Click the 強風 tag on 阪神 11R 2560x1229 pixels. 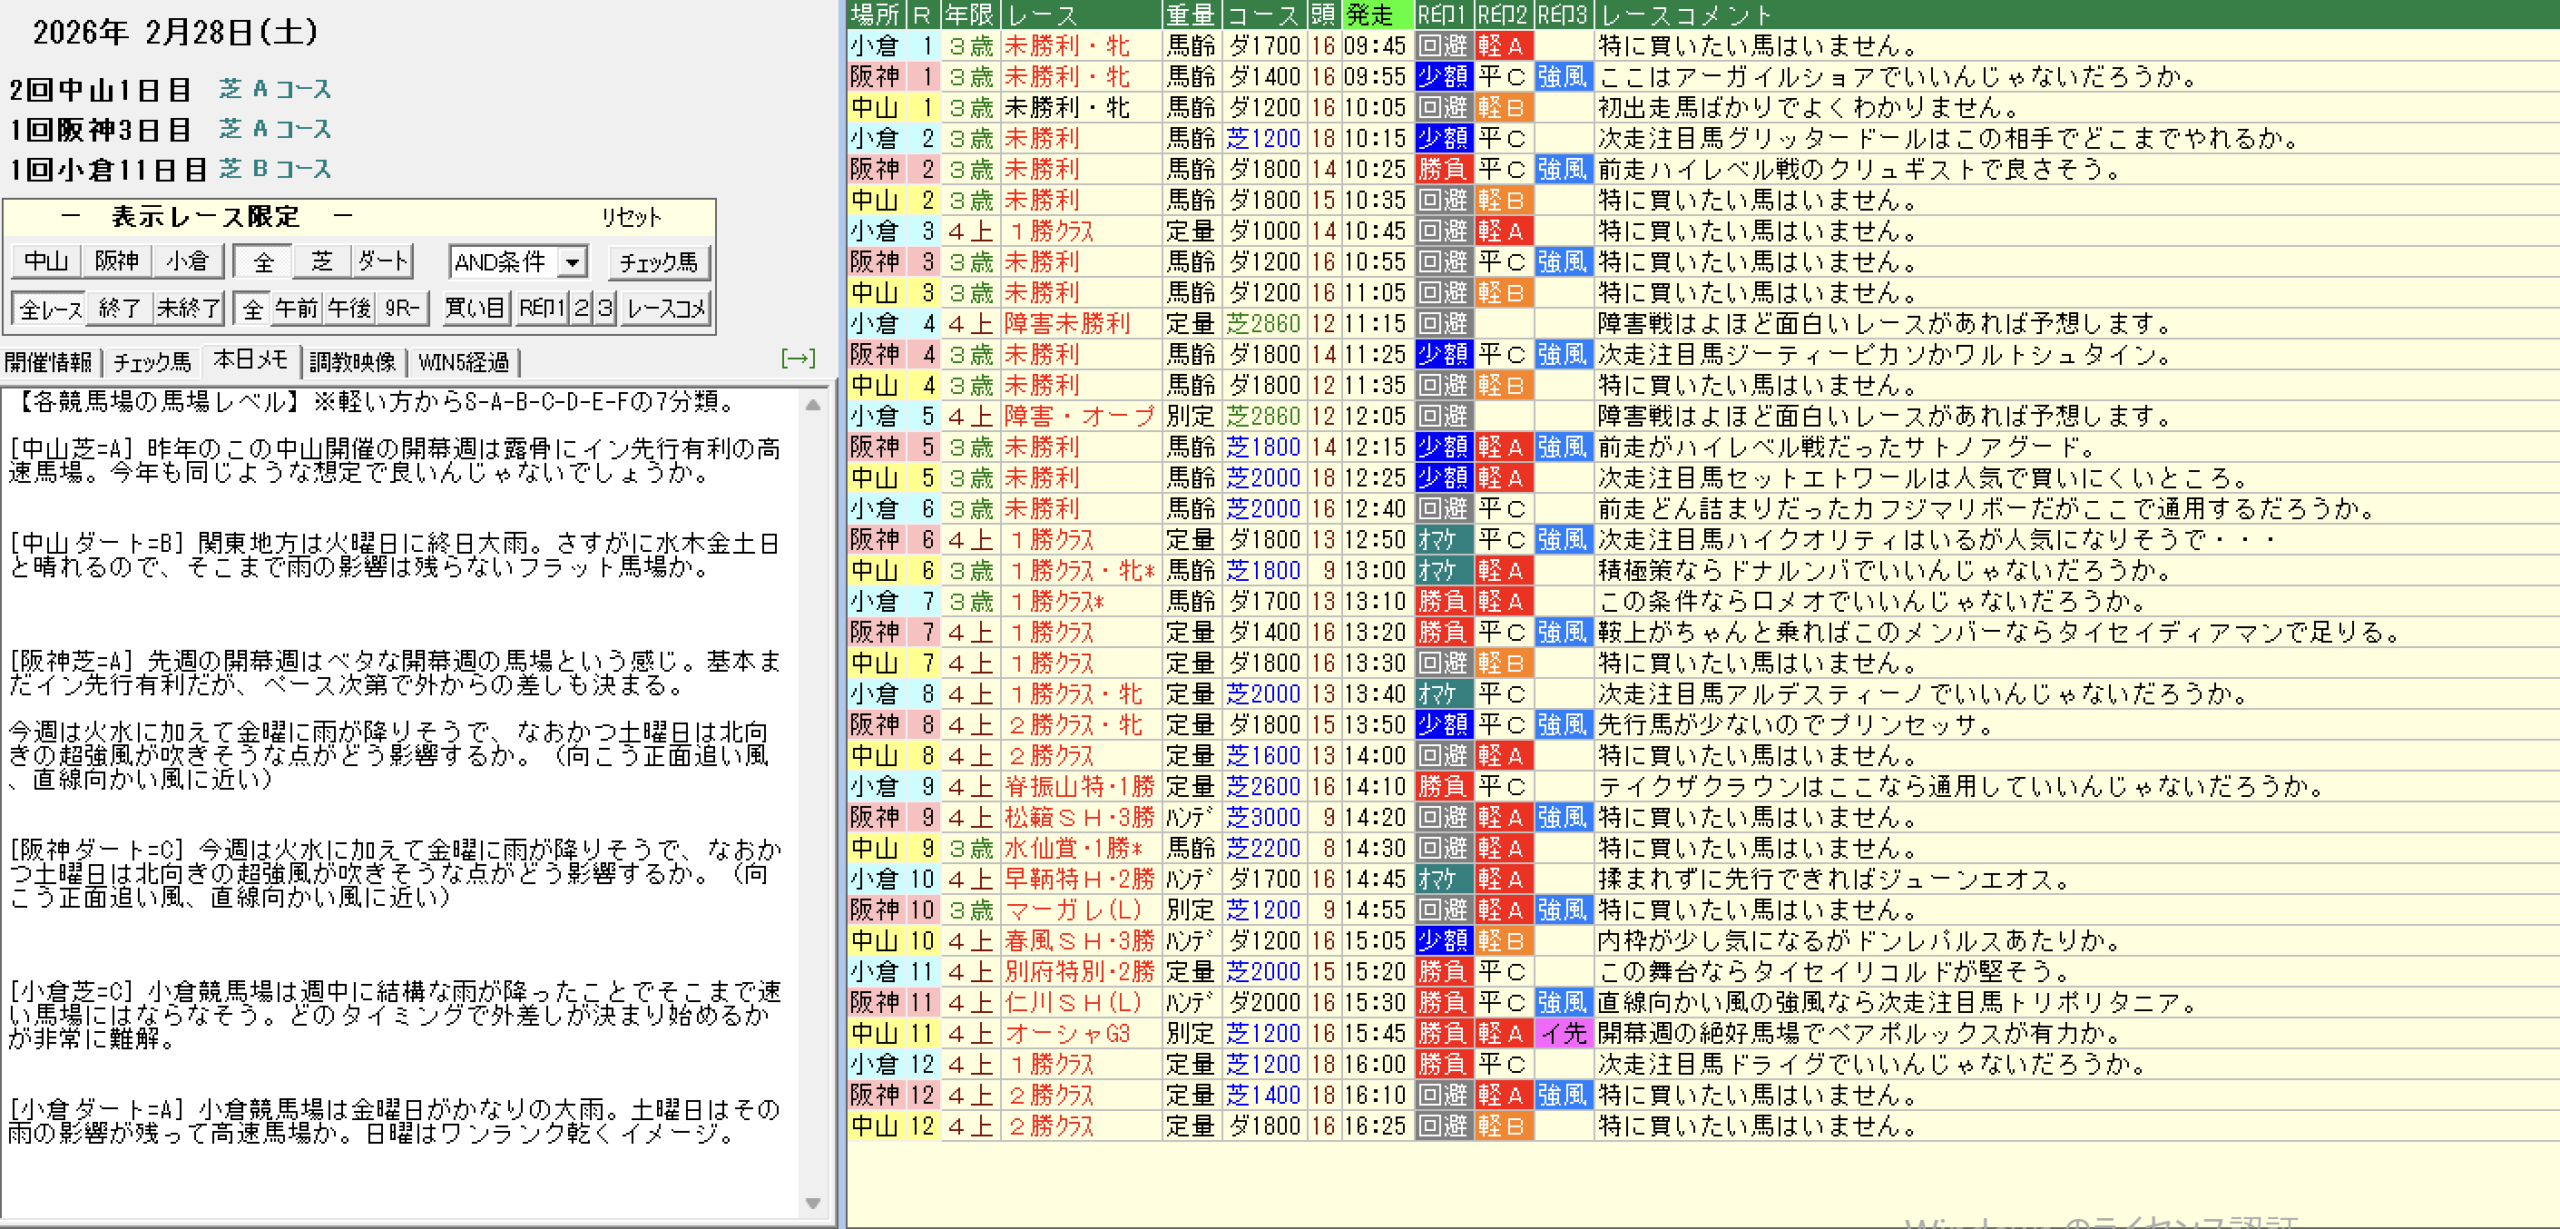[1562, 1003]
